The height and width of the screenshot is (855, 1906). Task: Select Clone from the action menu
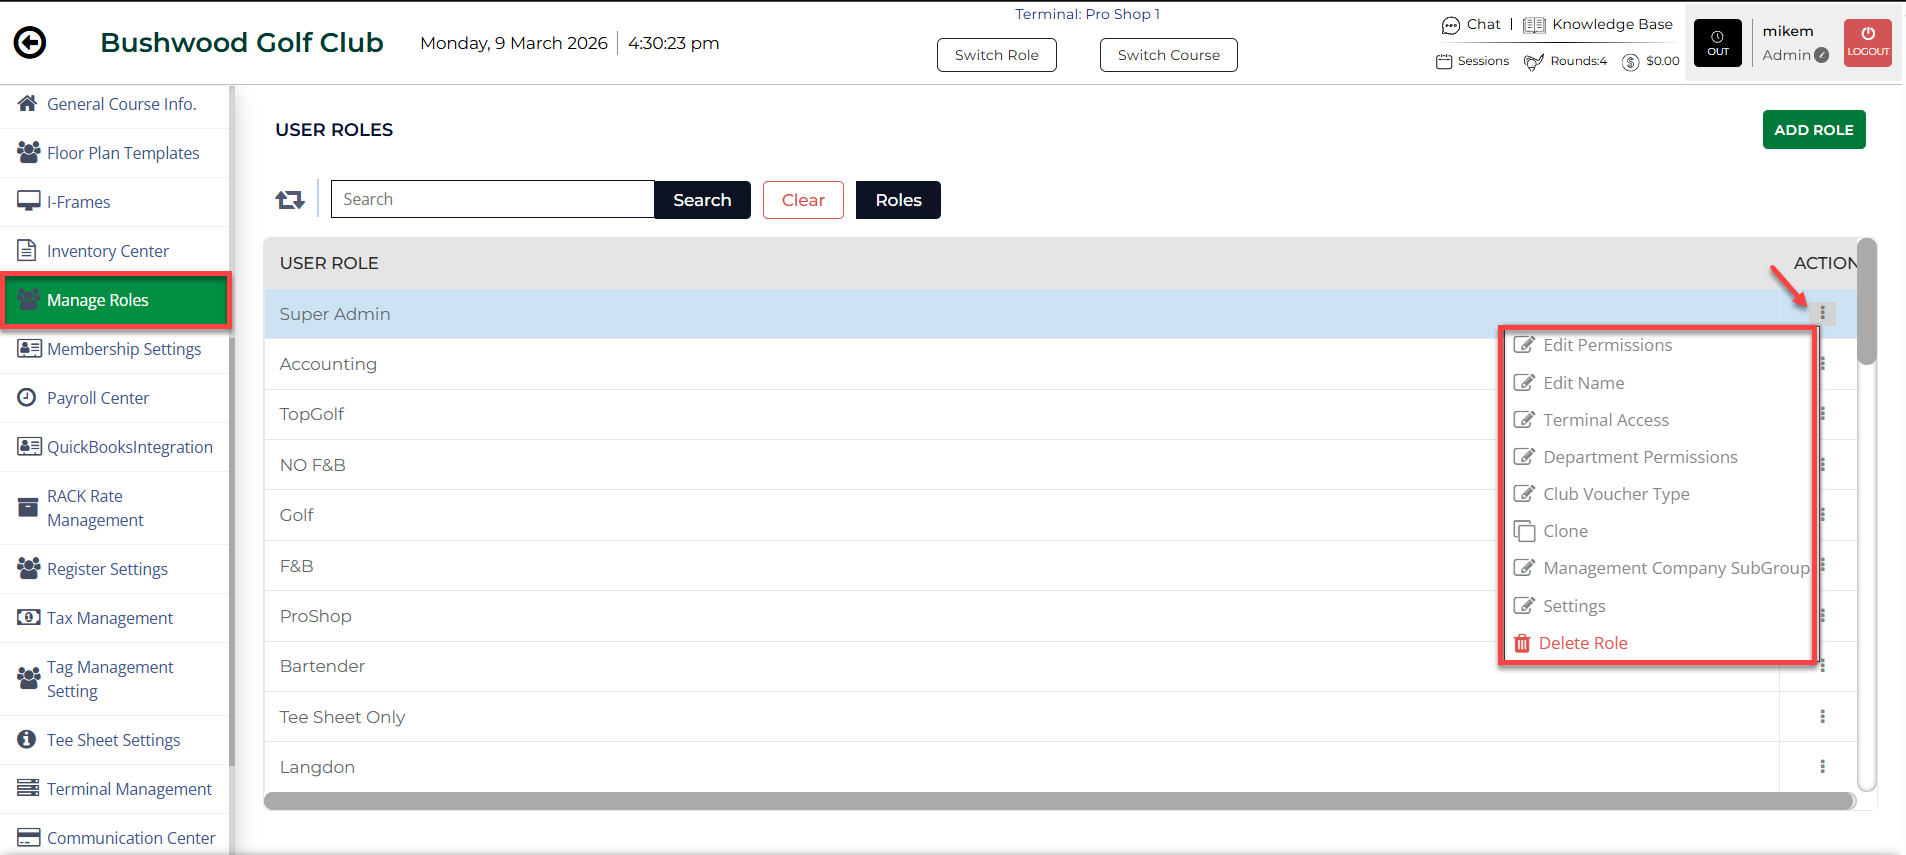(1564, 531)
